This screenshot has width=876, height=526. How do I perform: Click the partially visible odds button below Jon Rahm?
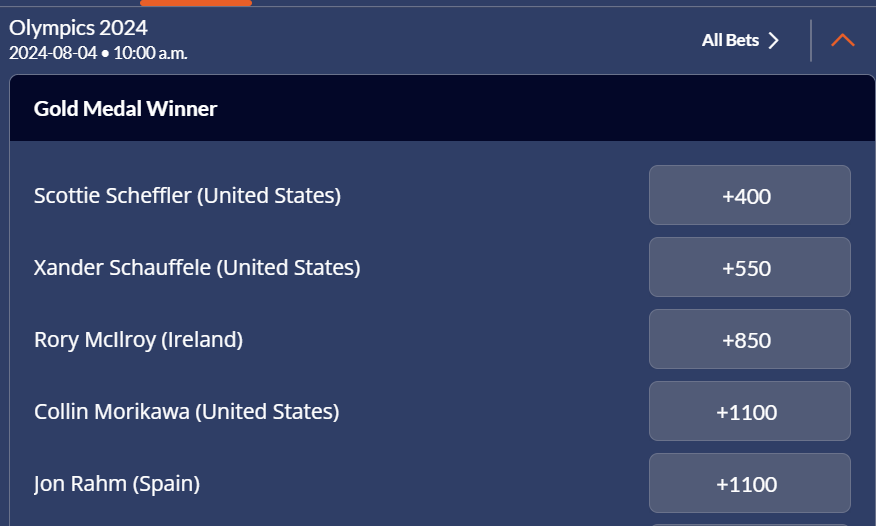(749, 523)
